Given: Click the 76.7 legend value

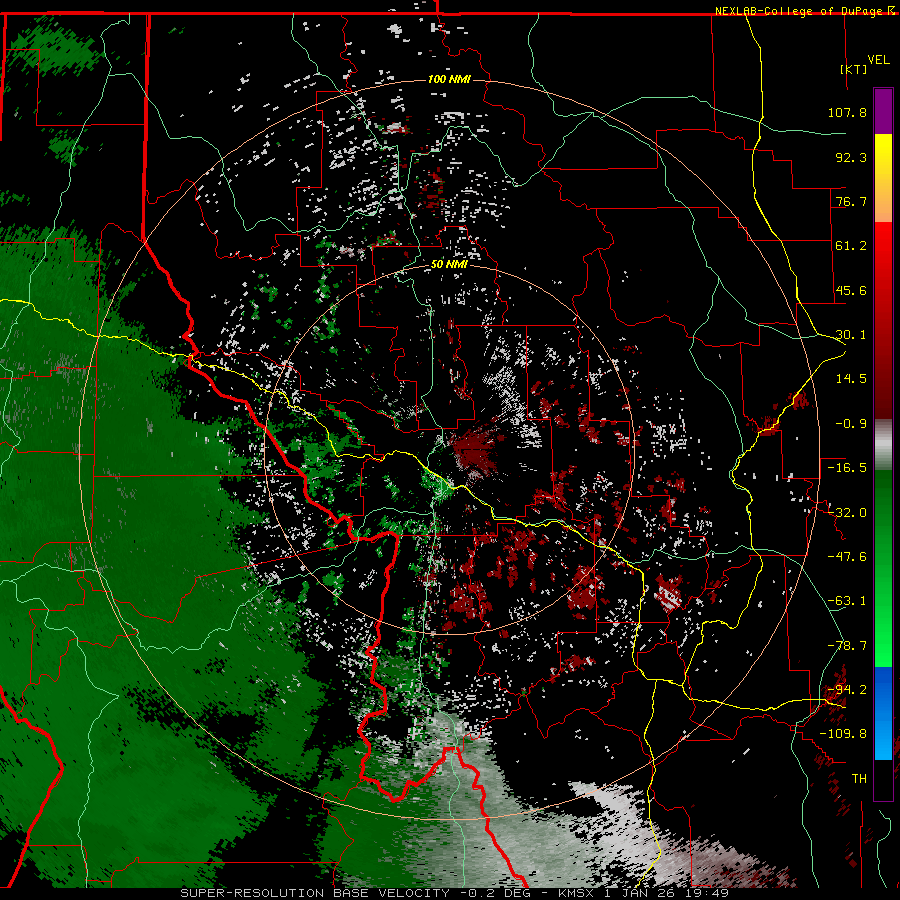Looking at the screenshot, I should (851, 201).
